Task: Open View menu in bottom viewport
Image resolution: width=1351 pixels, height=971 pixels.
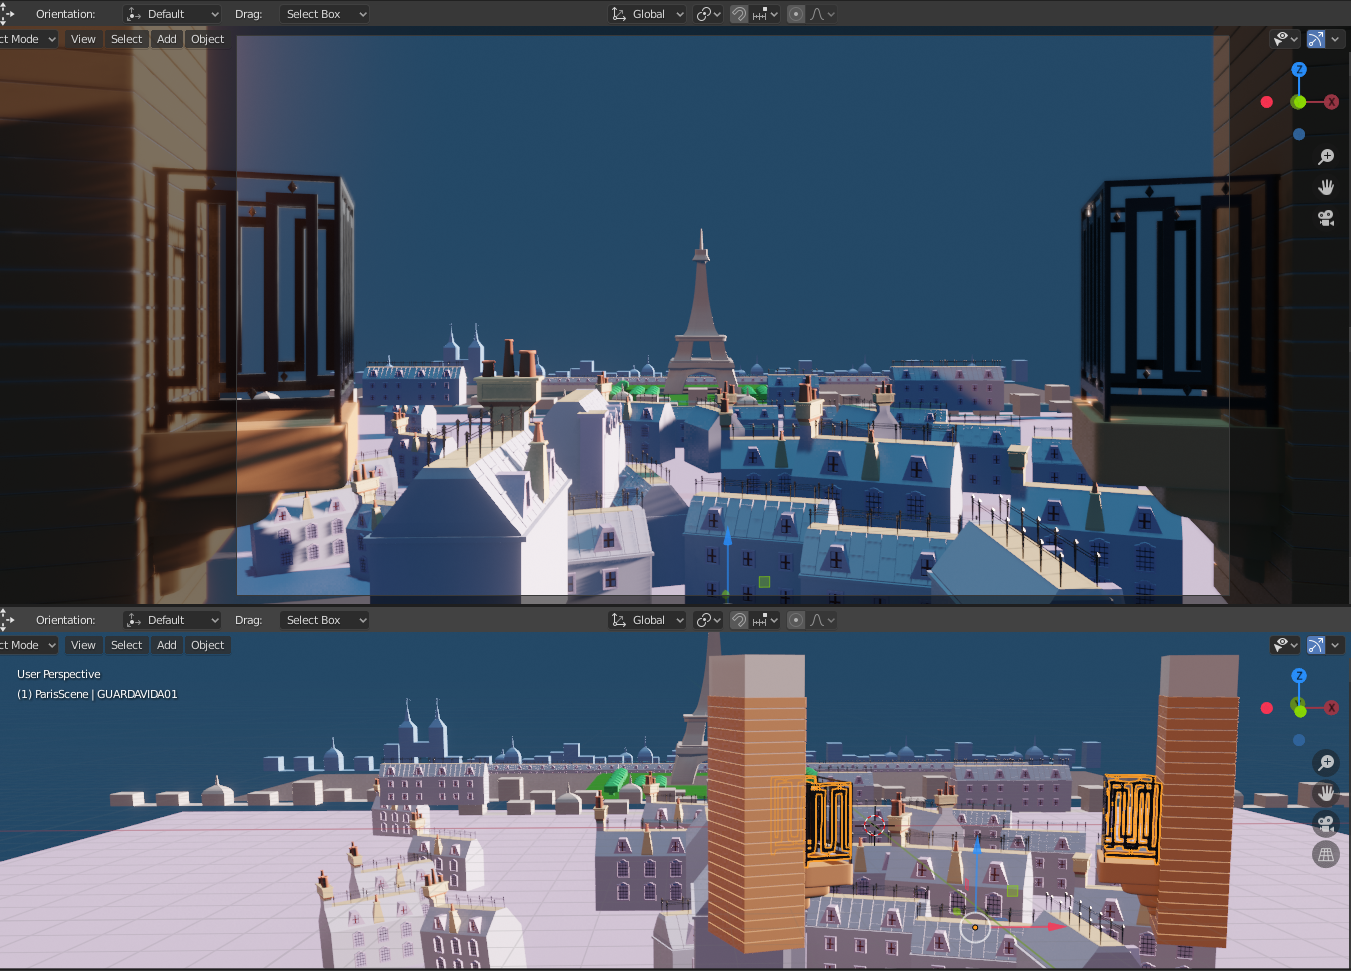Action: pyautogui.click(x=83, y=645)
